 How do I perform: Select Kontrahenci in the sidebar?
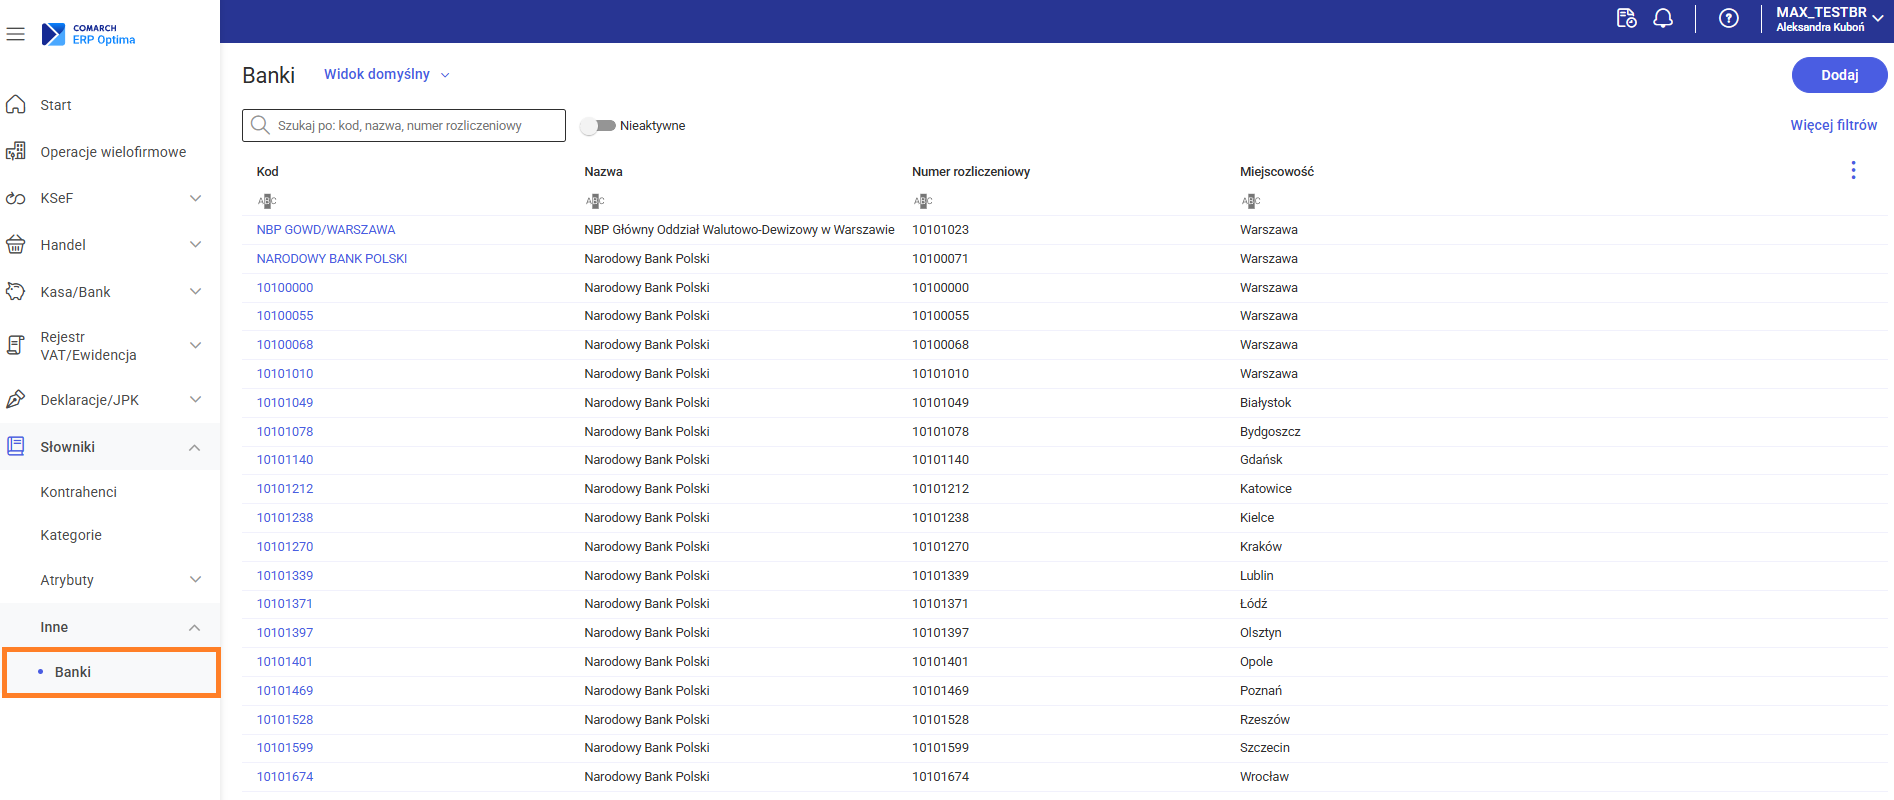click(79, 492)
